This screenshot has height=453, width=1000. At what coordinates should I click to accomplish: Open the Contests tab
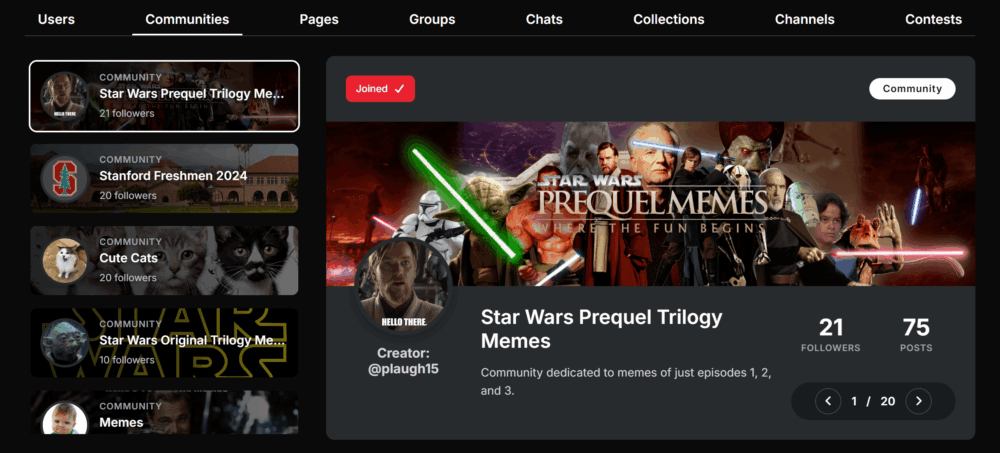click(x=933, y=19)
